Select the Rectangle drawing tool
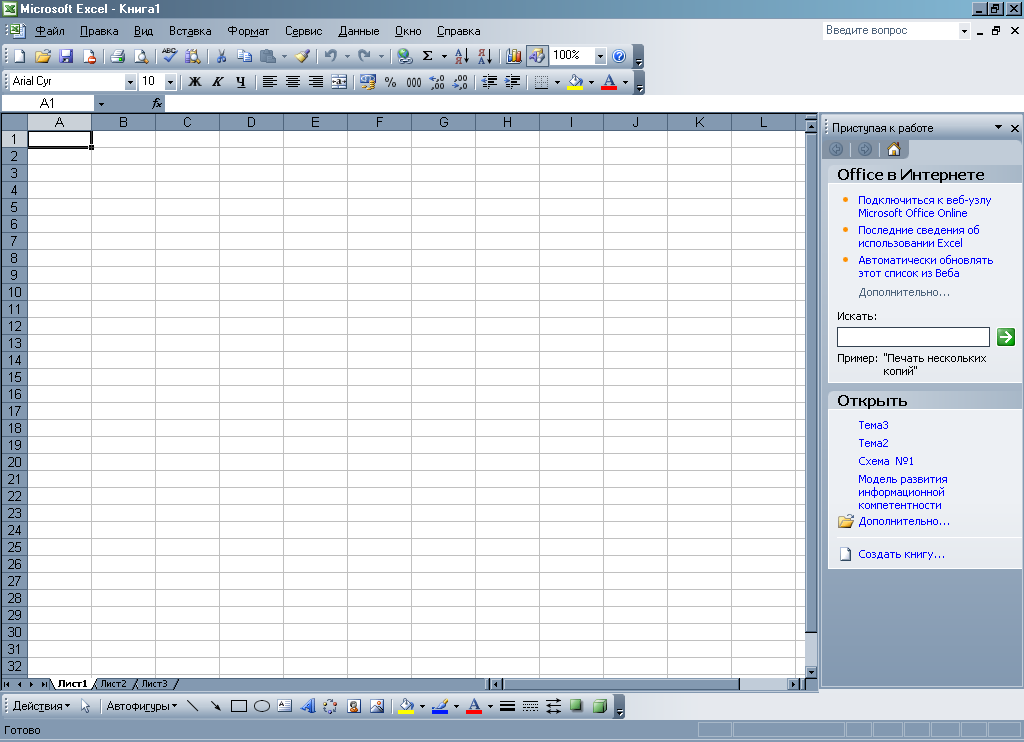Screen dimensions: 1024x742 coord(239,706)
